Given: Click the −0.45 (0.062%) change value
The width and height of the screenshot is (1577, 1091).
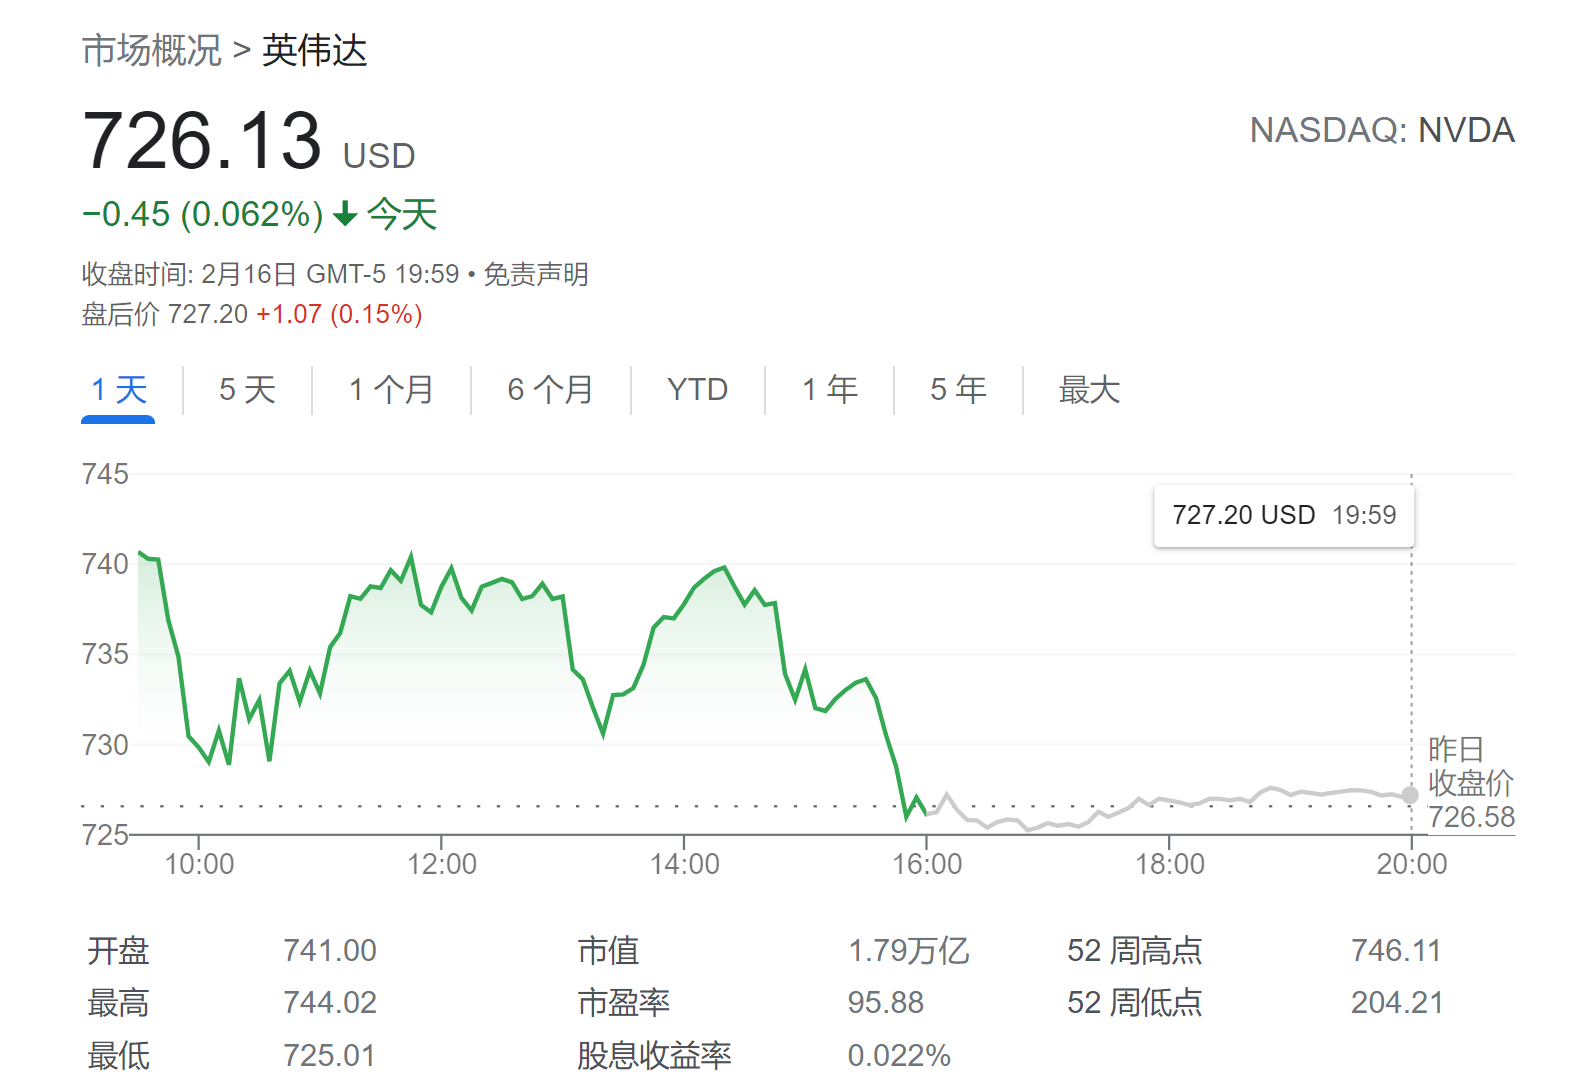Looking at the screenshot, I should point(203,214).
